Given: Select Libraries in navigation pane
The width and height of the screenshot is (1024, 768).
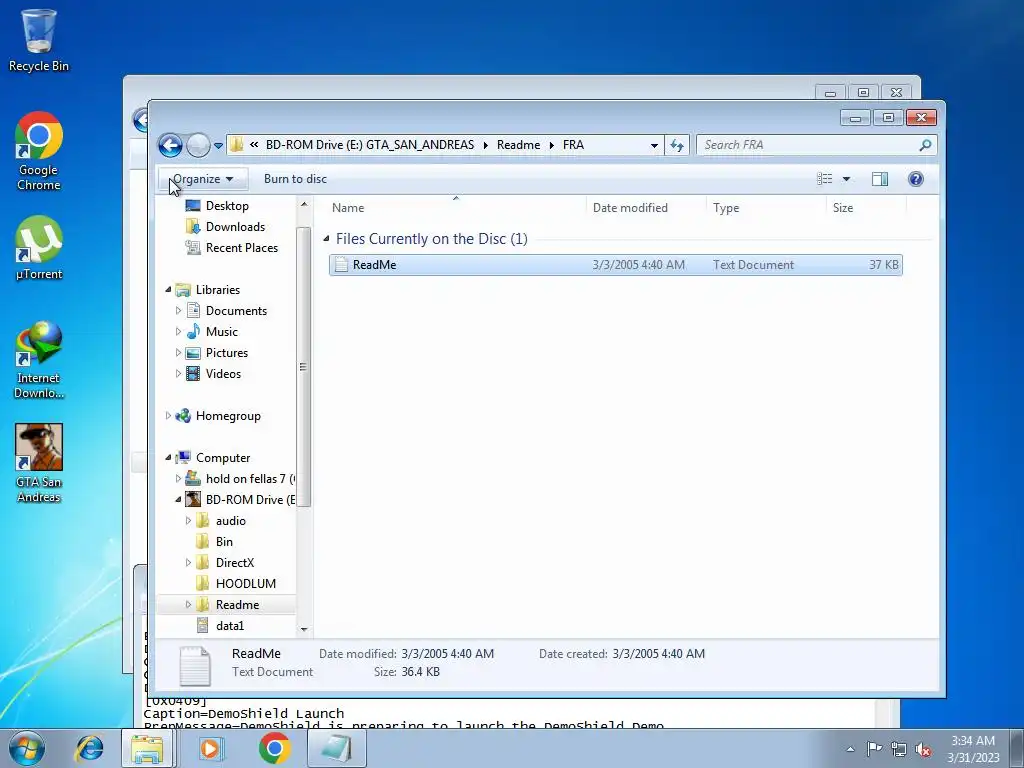Looking at the screenshot, I should [217, 289].
